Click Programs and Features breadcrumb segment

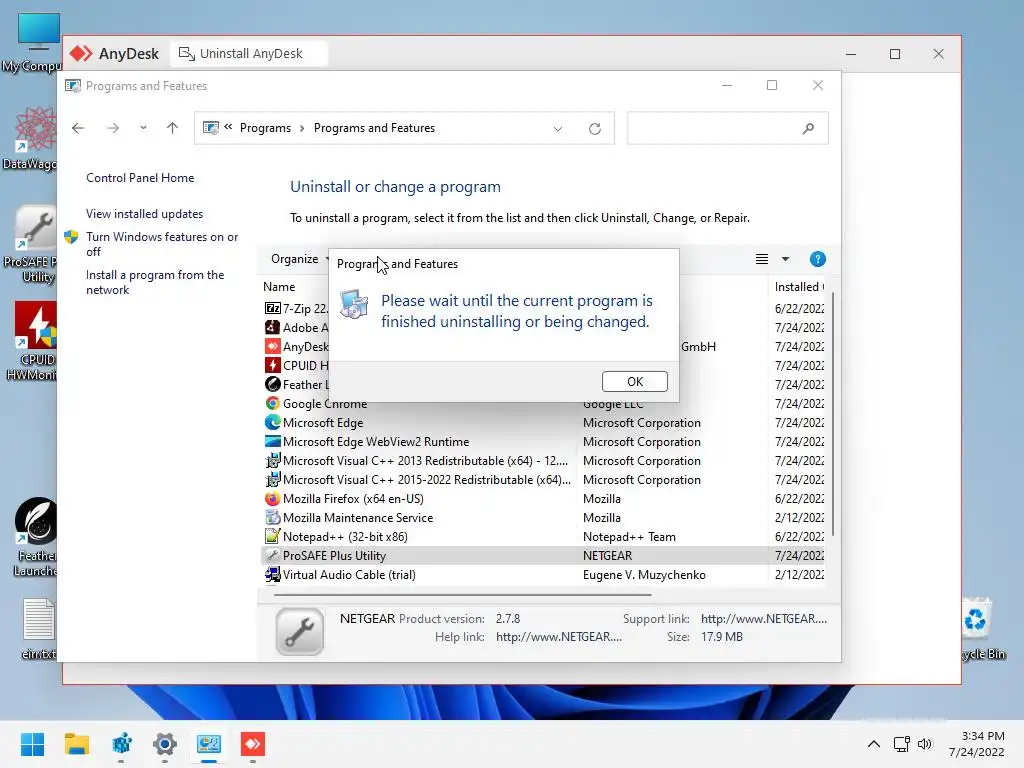[374, 128]
